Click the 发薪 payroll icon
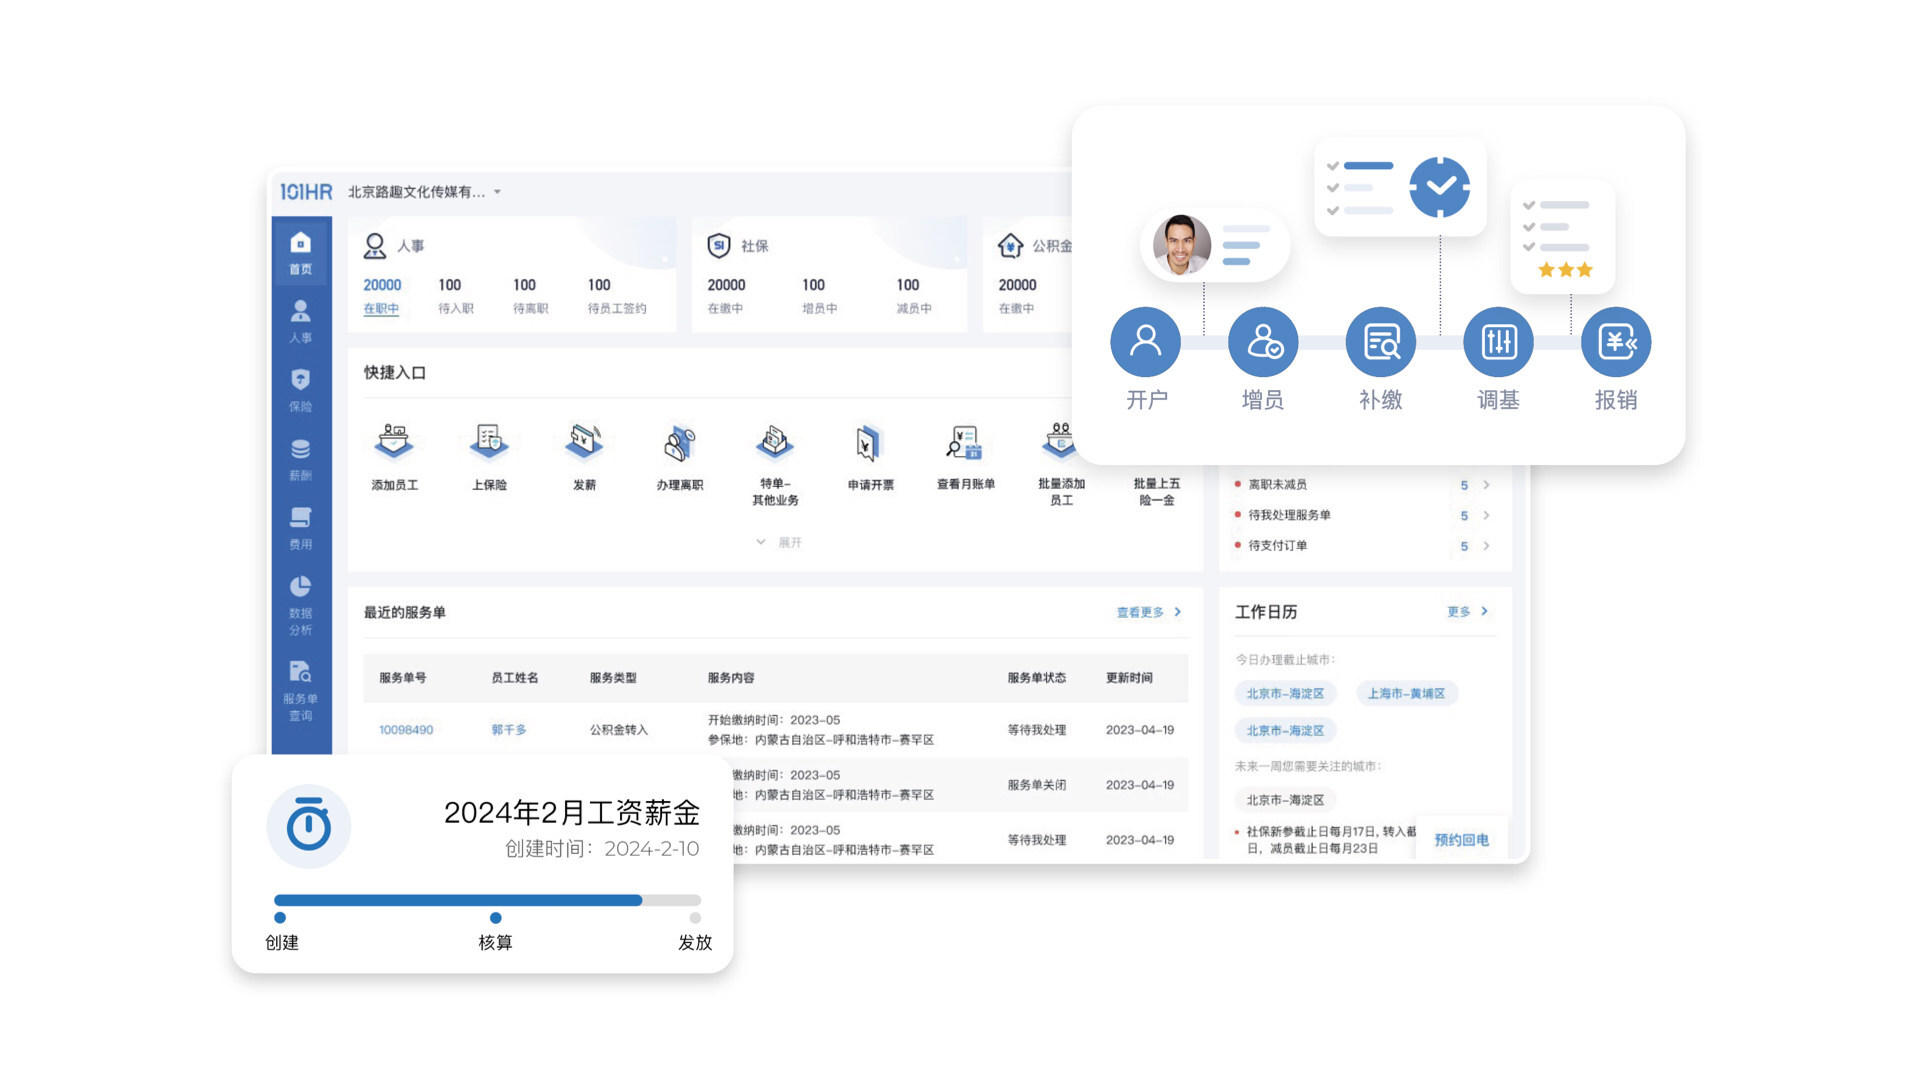Image resolution: width=1920 pixels, height=1080 pixels. click(x=584, y=443)
